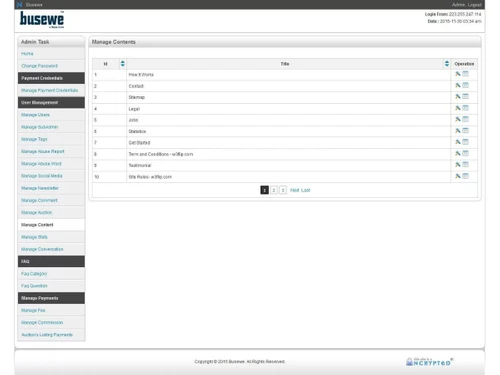The height and width of the screenshot is (375, 500).
Task: Open Manage Auction
Action: point(36,213)
